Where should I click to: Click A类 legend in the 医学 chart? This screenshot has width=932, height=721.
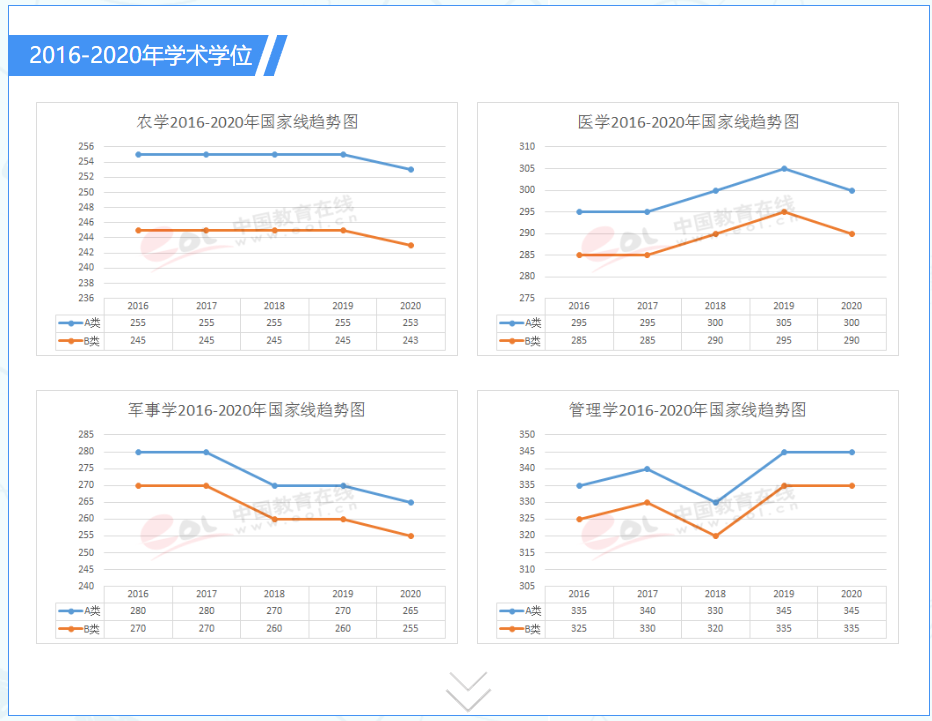521,323
